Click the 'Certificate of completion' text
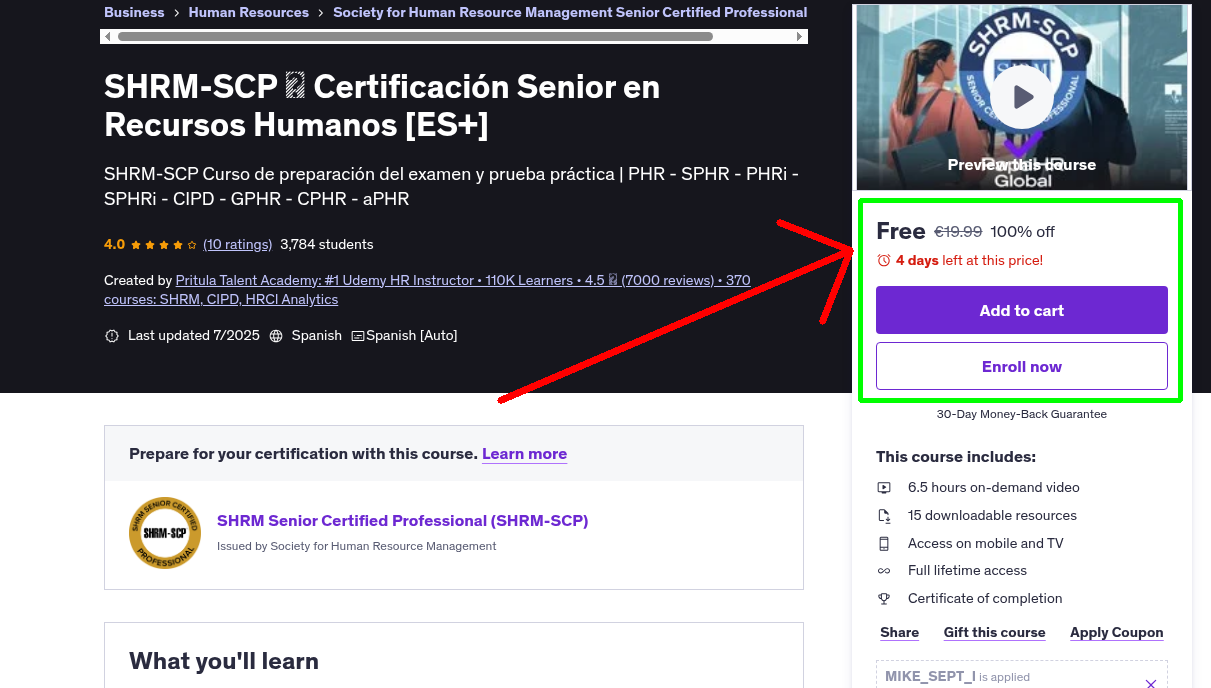The width and height of the screenshot is (1211, 688). pos(985,599)
